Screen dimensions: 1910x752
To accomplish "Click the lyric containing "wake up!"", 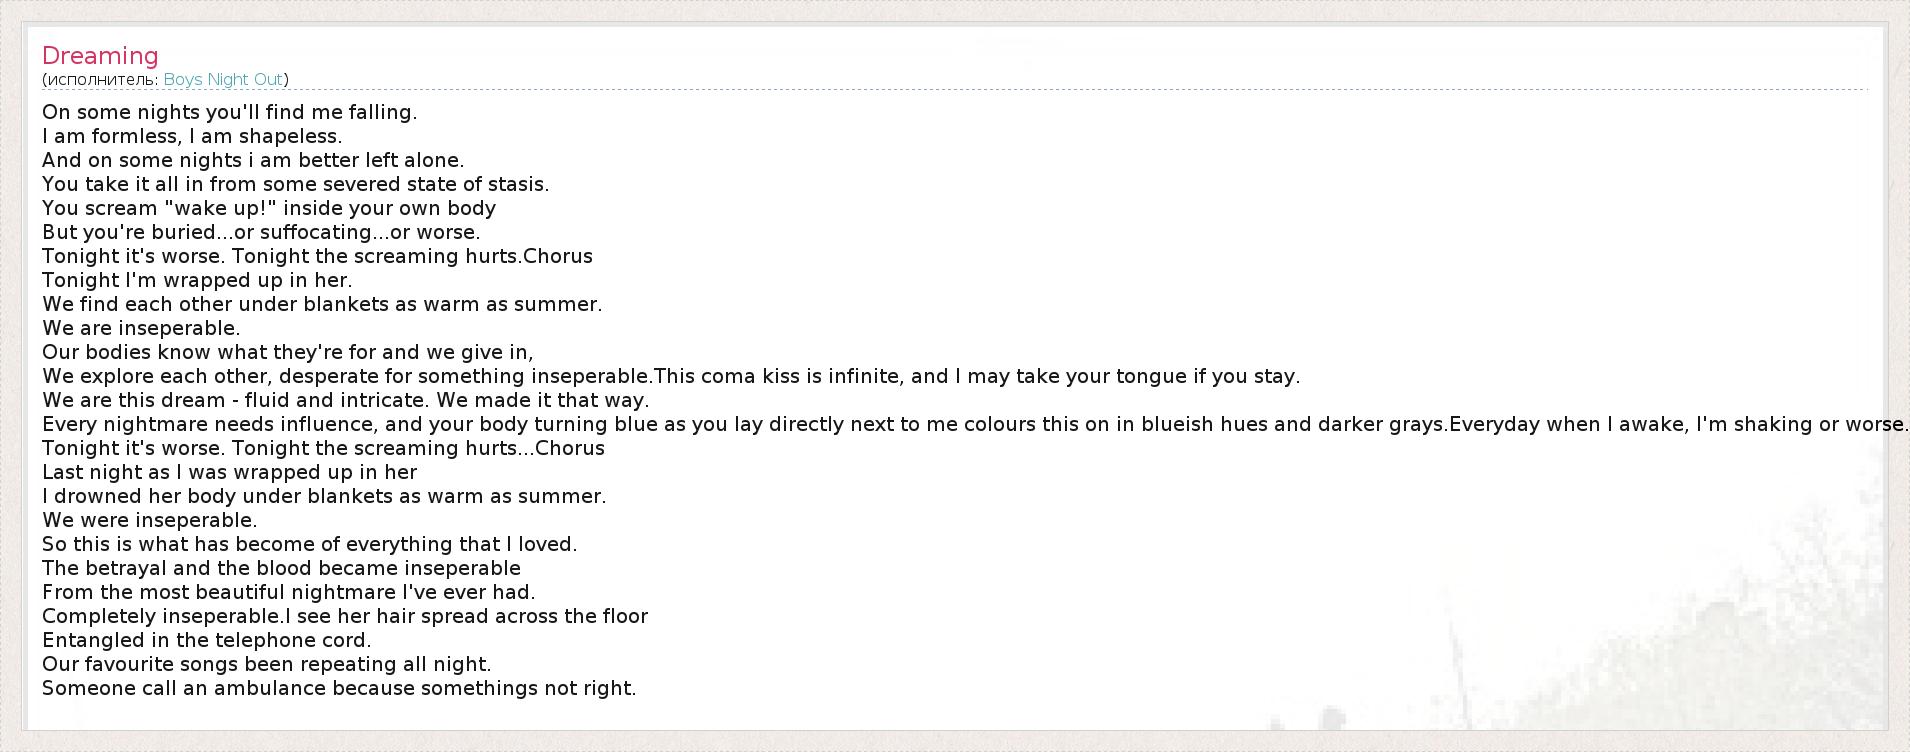I will 269,208.
